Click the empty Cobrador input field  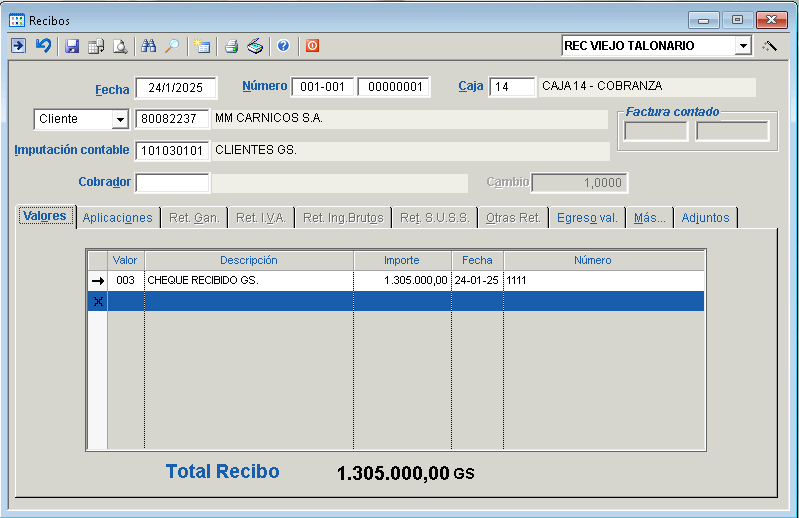pos(172,183)
